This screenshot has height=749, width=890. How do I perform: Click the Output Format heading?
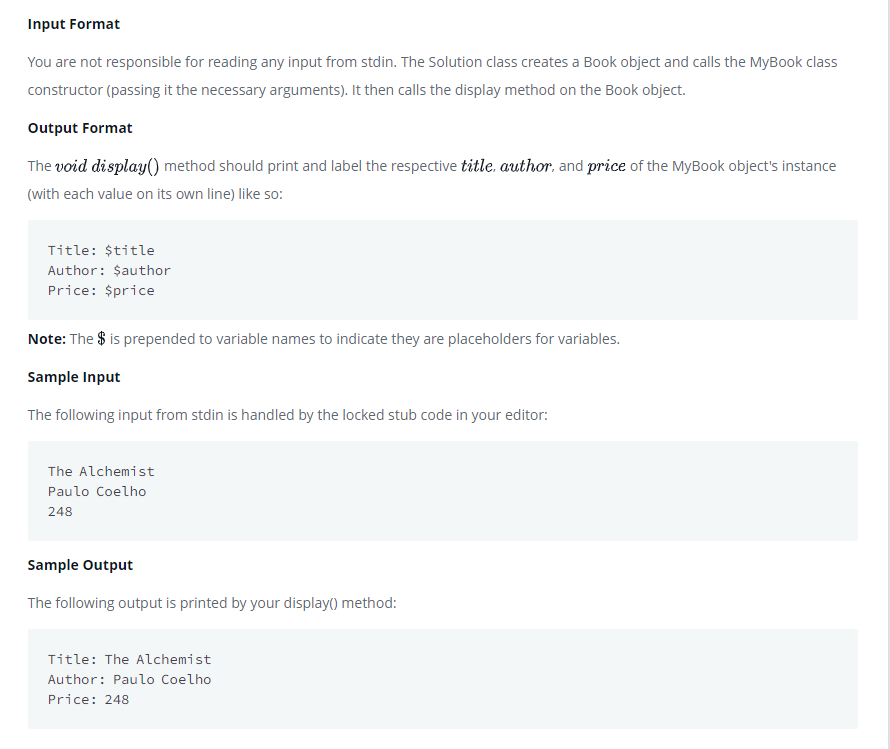[x=80, y=128]
